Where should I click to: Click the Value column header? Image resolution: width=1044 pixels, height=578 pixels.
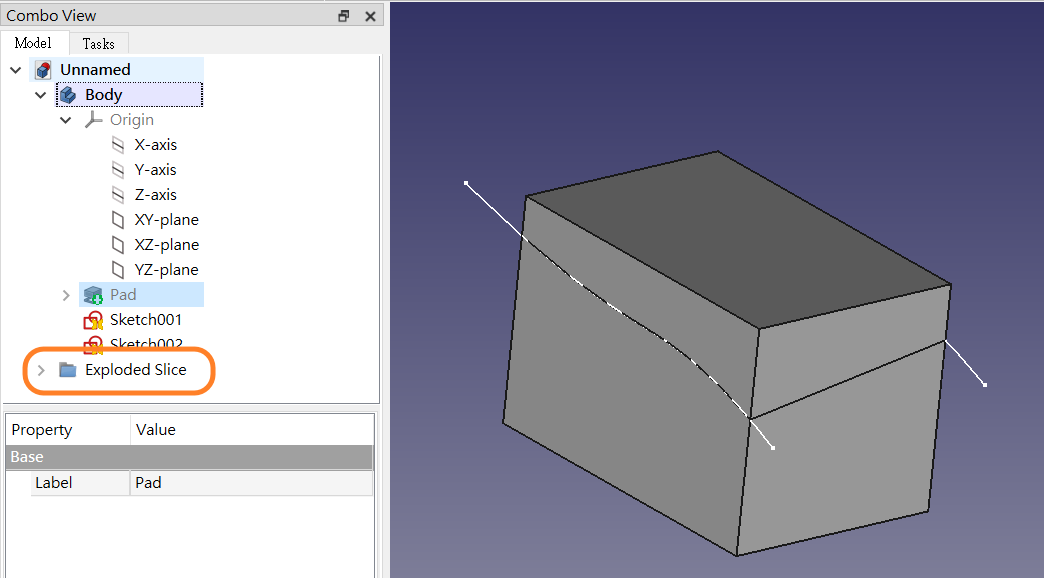252,430
